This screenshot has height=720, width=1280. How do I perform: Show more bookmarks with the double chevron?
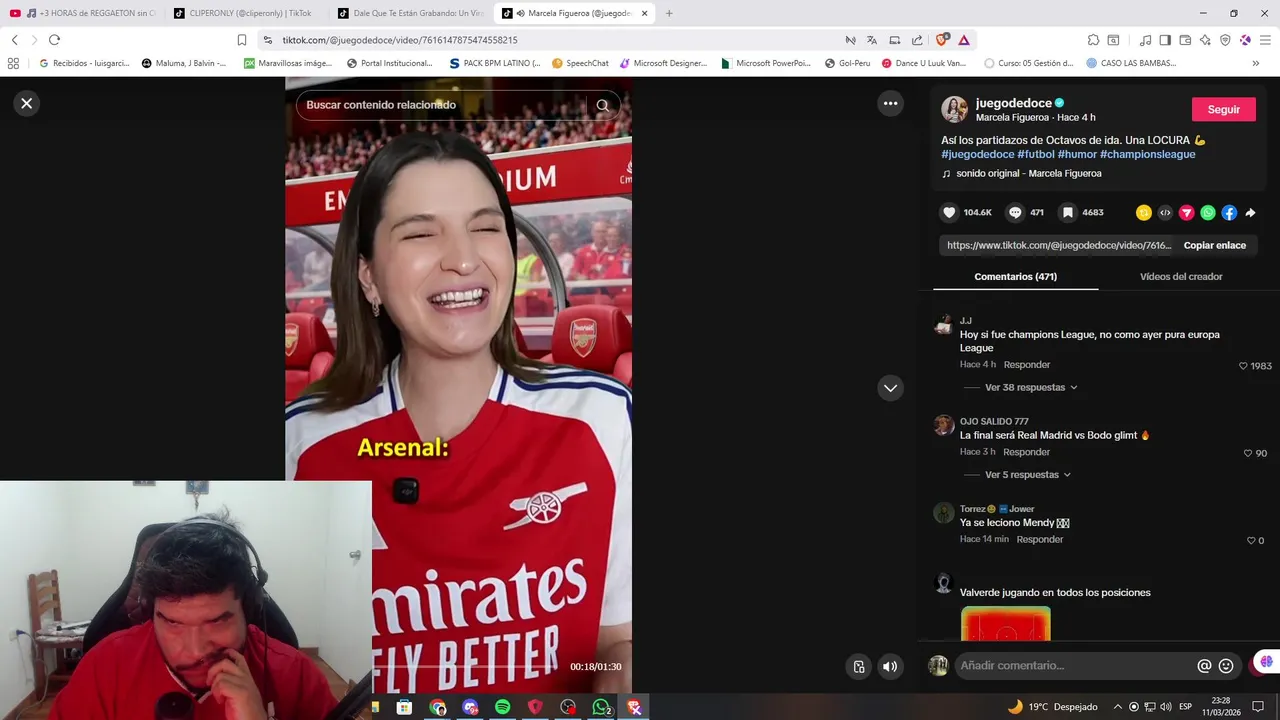pyautogui.click(x=1256, y=63)
